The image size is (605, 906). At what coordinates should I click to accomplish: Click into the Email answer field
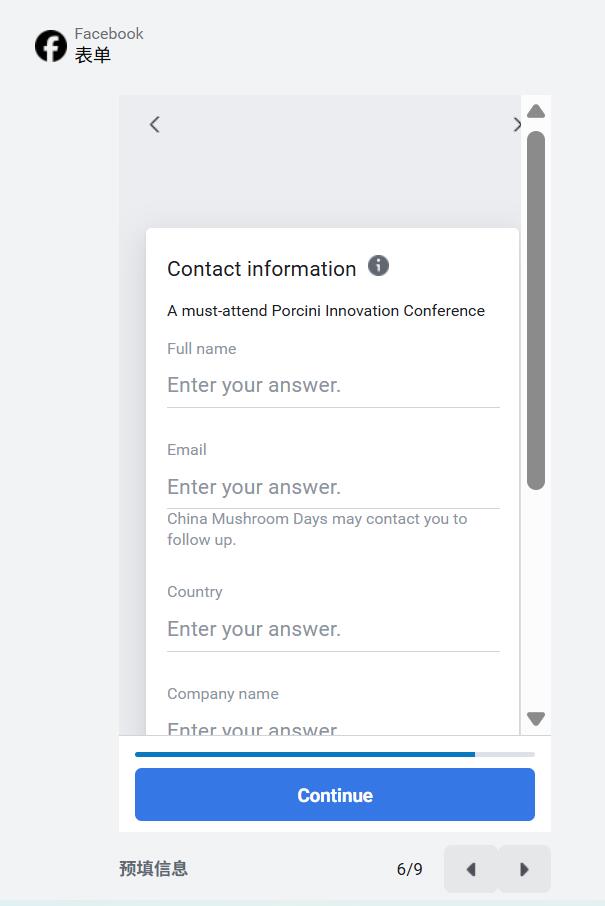point(333,488)
